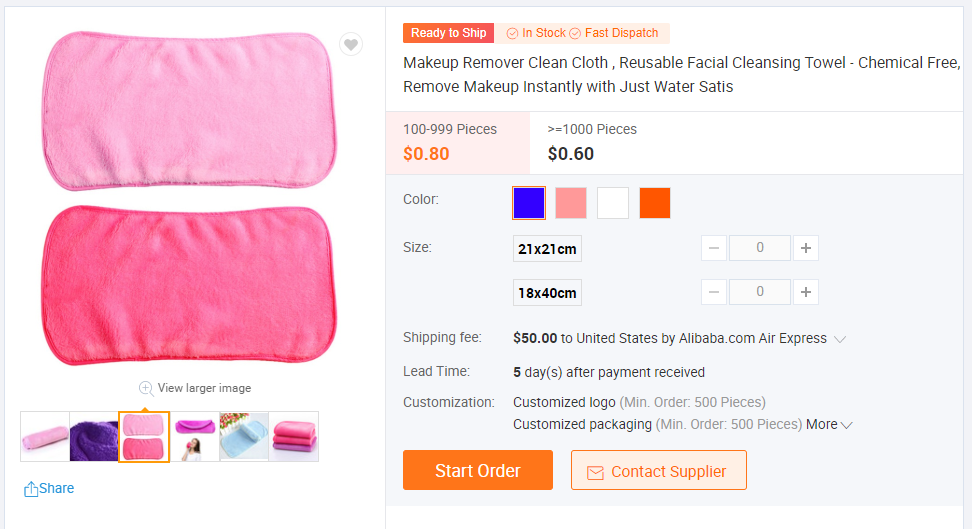Image resolution: width=972 pixels, height=529 pixels.
Task: Click plus stepper for 21x21cm size
Action: tap(806, 248)
